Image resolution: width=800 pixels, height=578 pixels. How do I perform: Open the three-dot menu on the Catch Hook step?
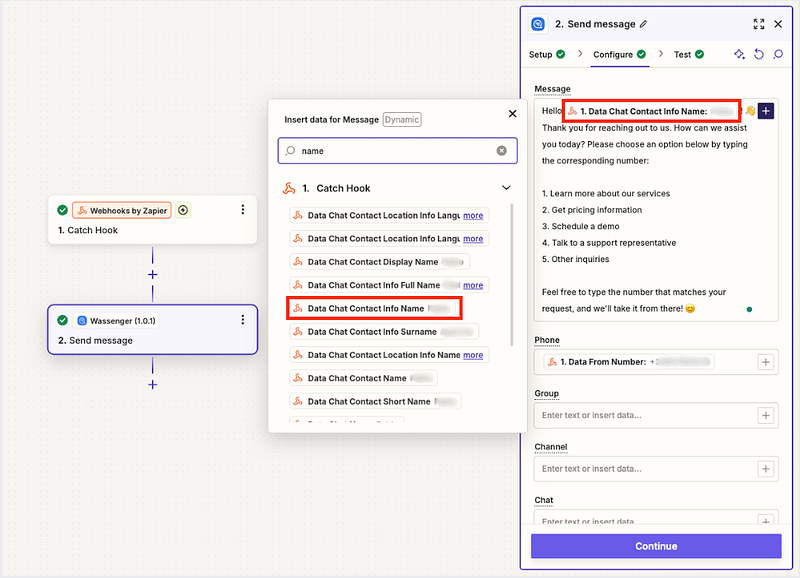242,210
